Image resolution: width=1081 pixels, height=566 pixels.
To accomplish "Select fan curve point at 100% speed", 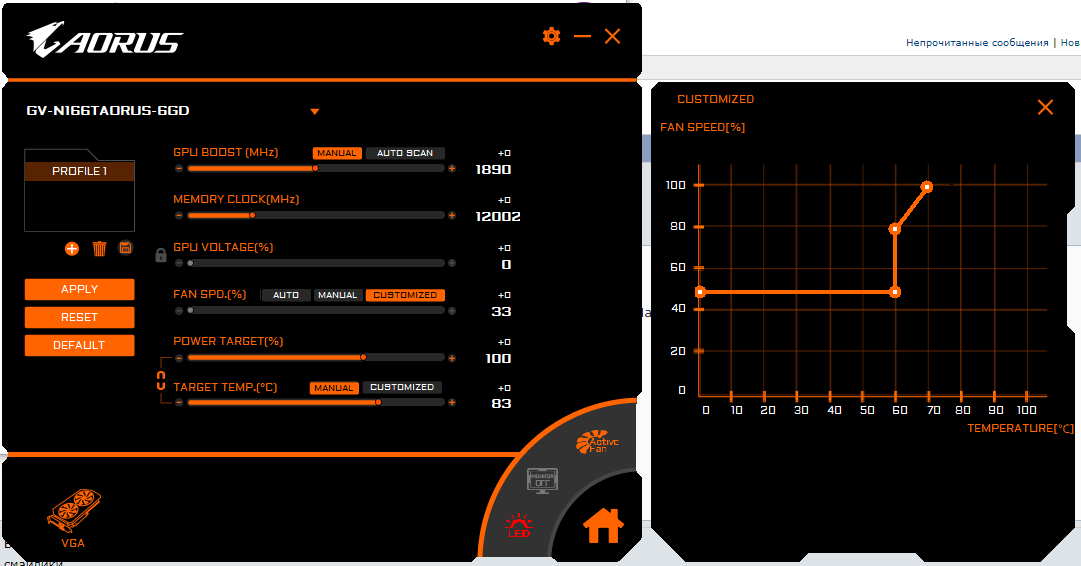I will 927,187.
